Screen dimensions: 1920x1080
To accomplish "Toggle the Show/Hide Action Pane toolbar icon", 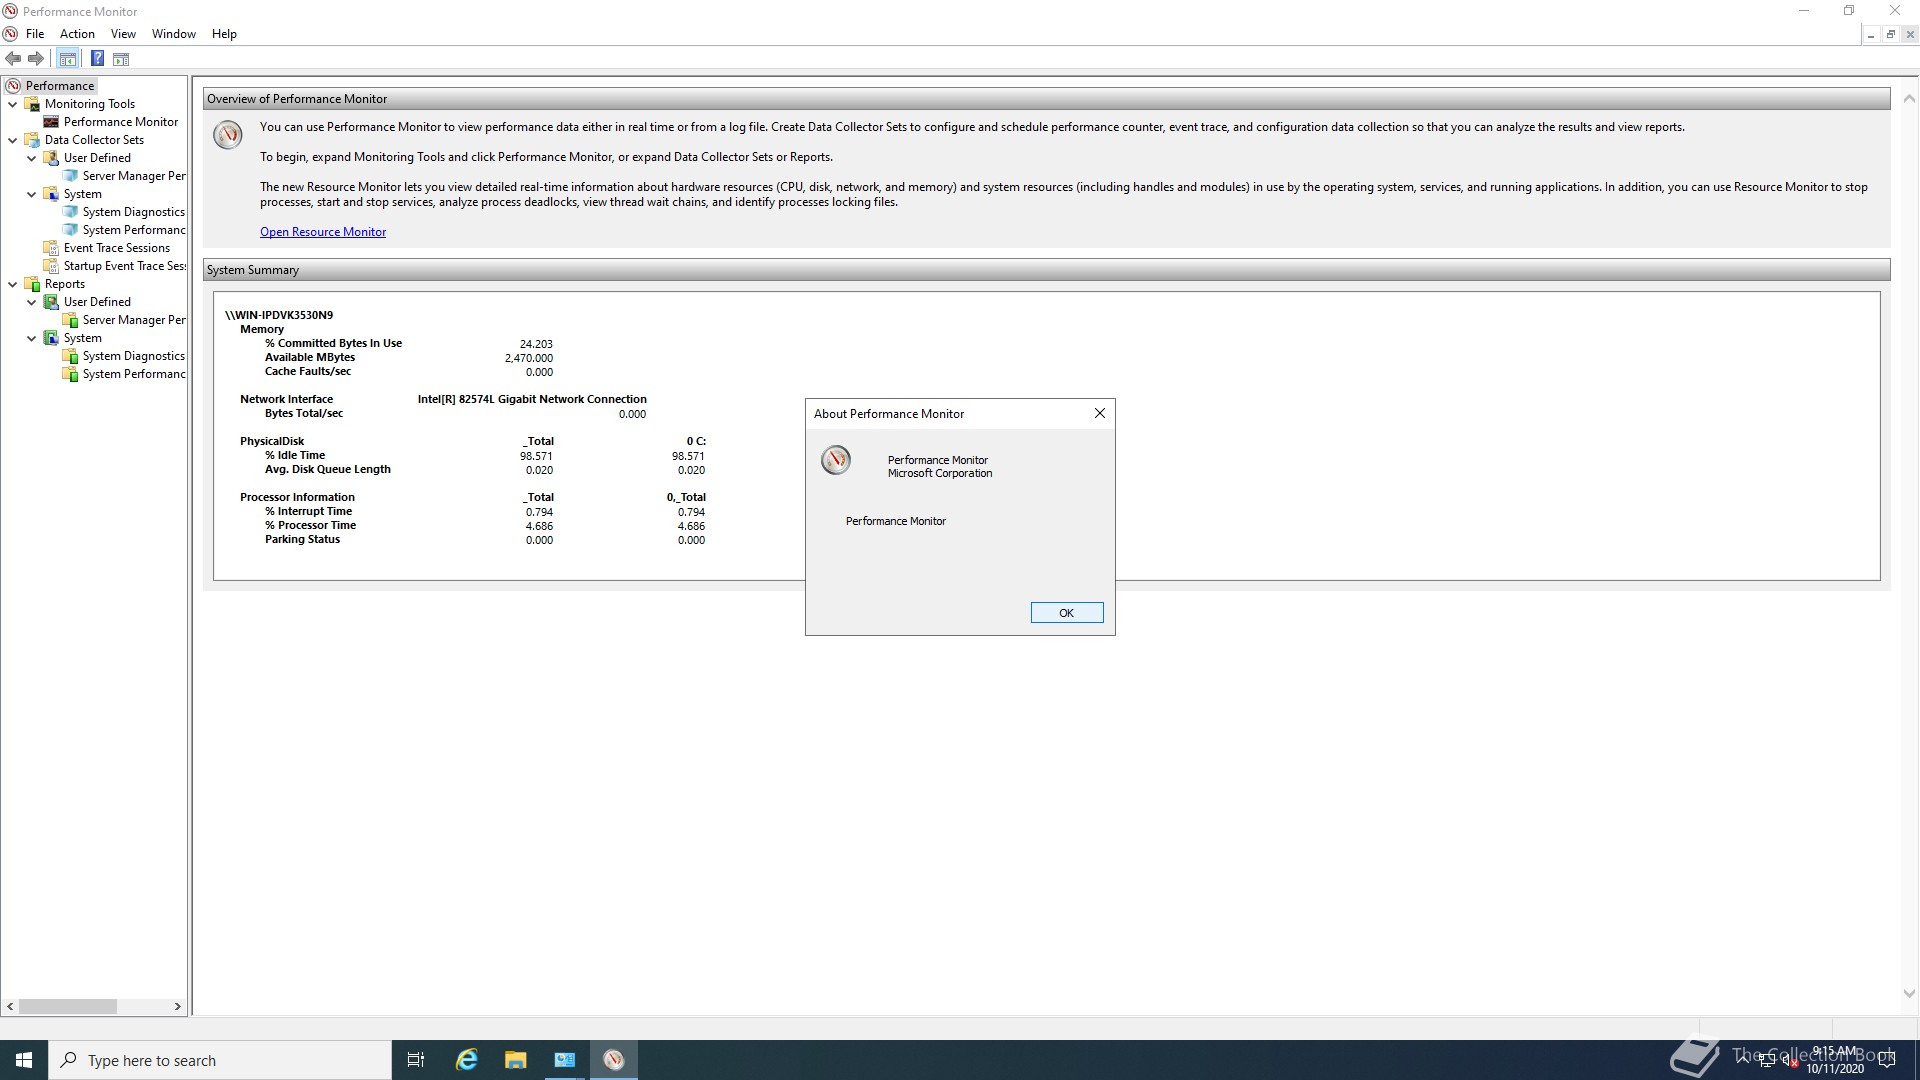I will pyautogui.click(x=121, y=59).
